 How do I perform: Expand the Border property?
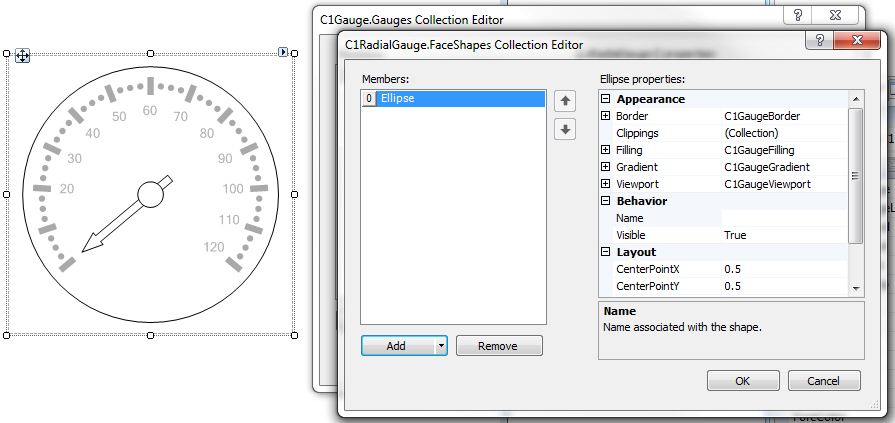pyautogui.click(x=605, y=116)
